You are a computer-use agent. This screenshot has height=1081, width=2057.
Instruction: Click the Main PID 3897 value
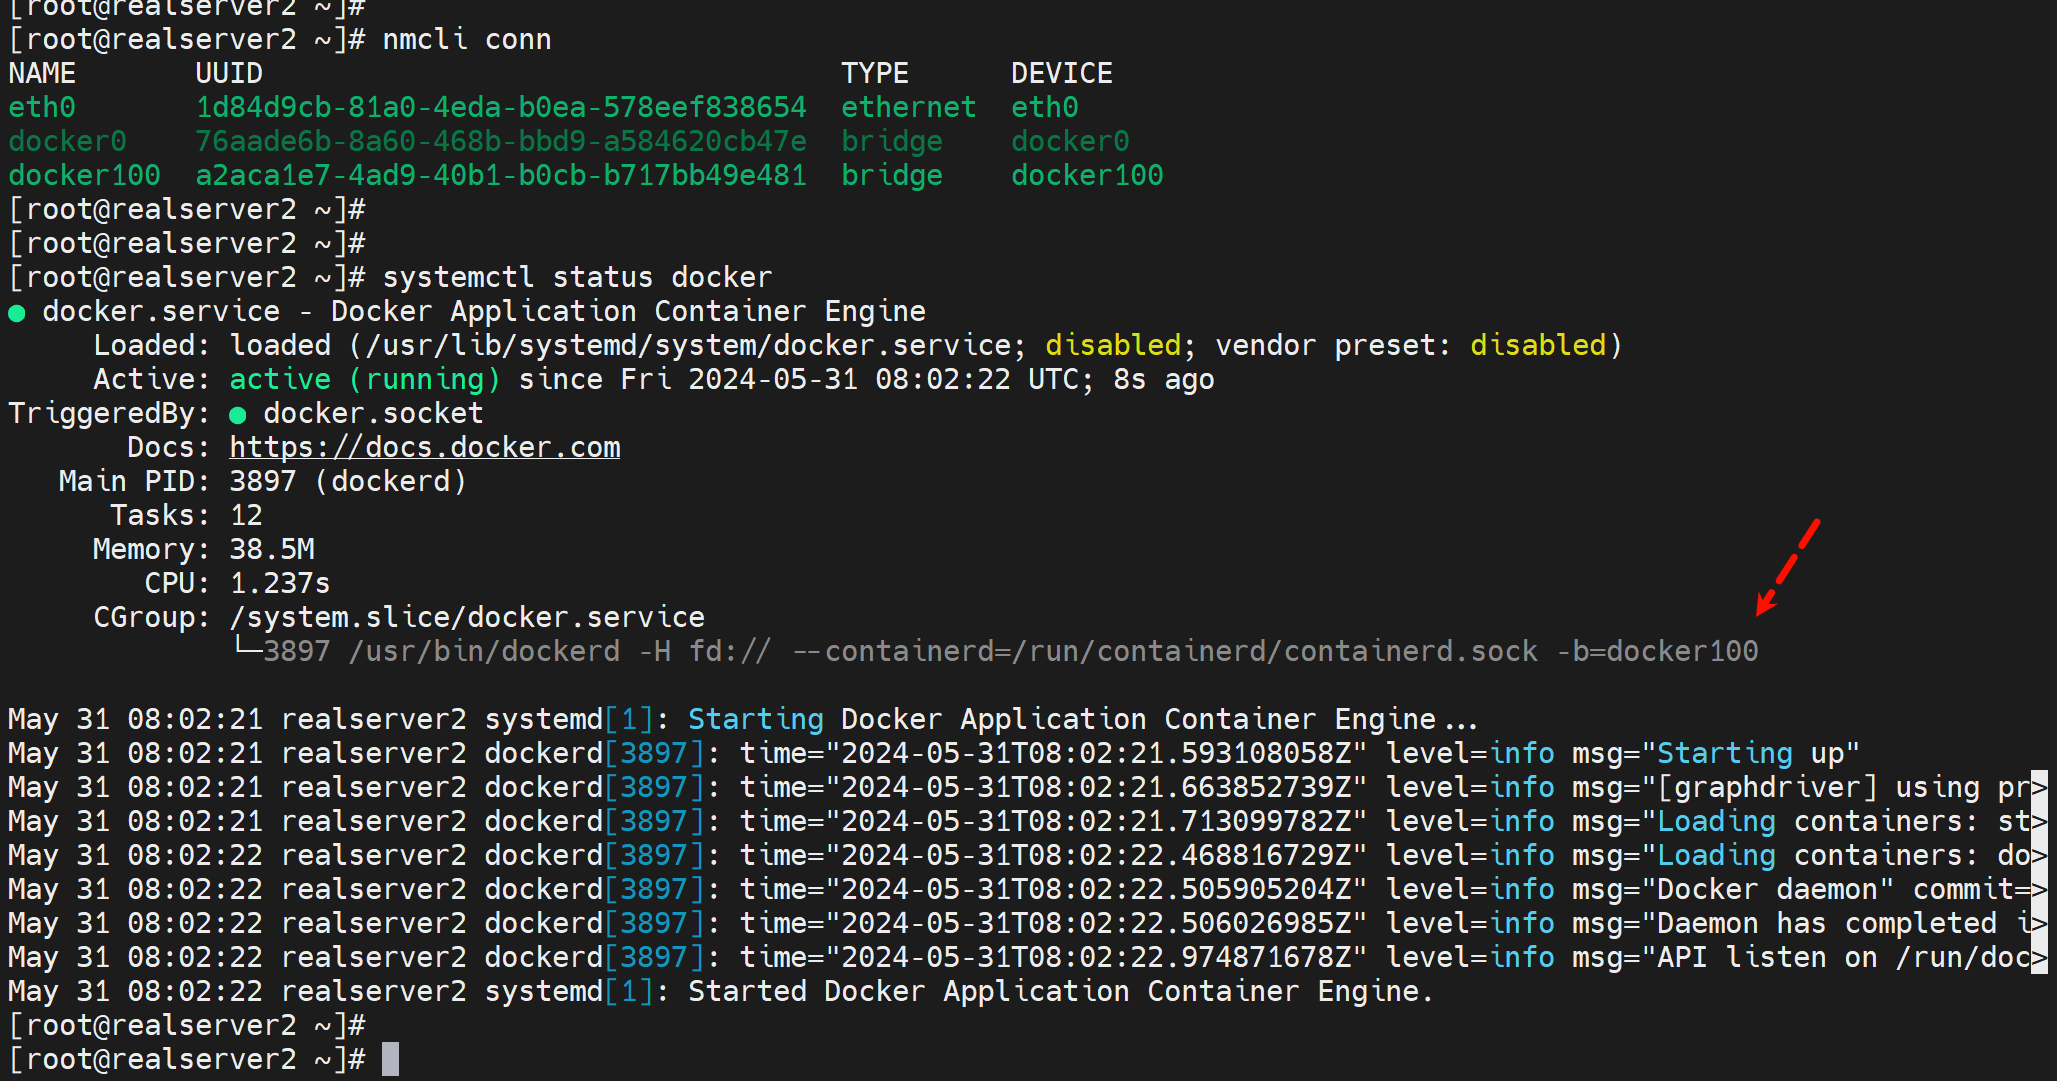pos(263,481)
